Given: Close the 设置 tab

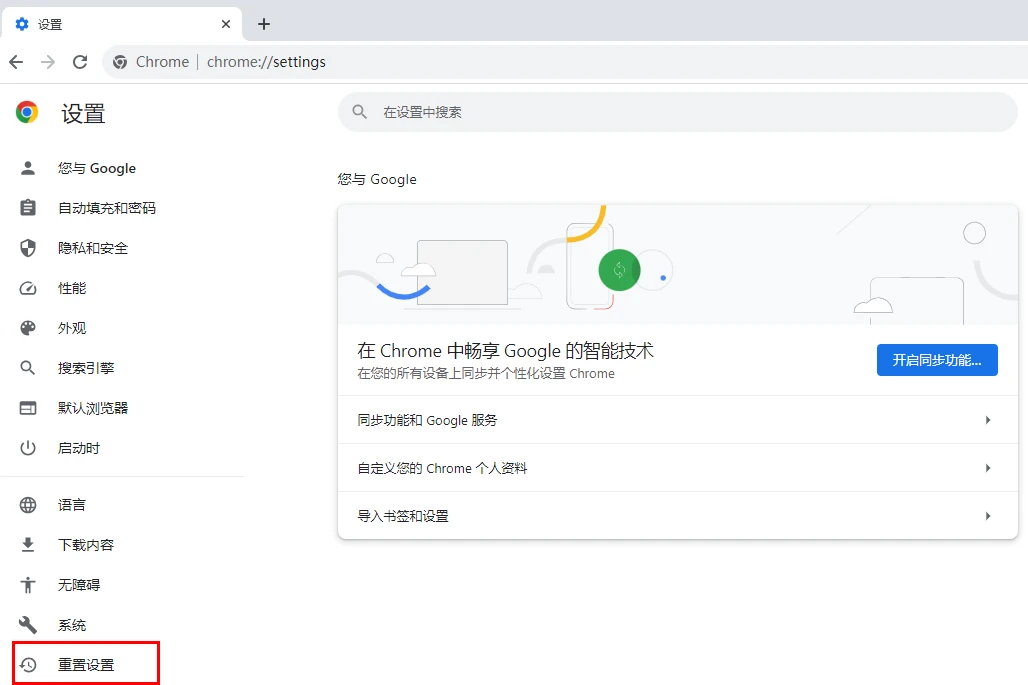Looking at the screenshot, I should pyautogui.click(x=226, y=24).
